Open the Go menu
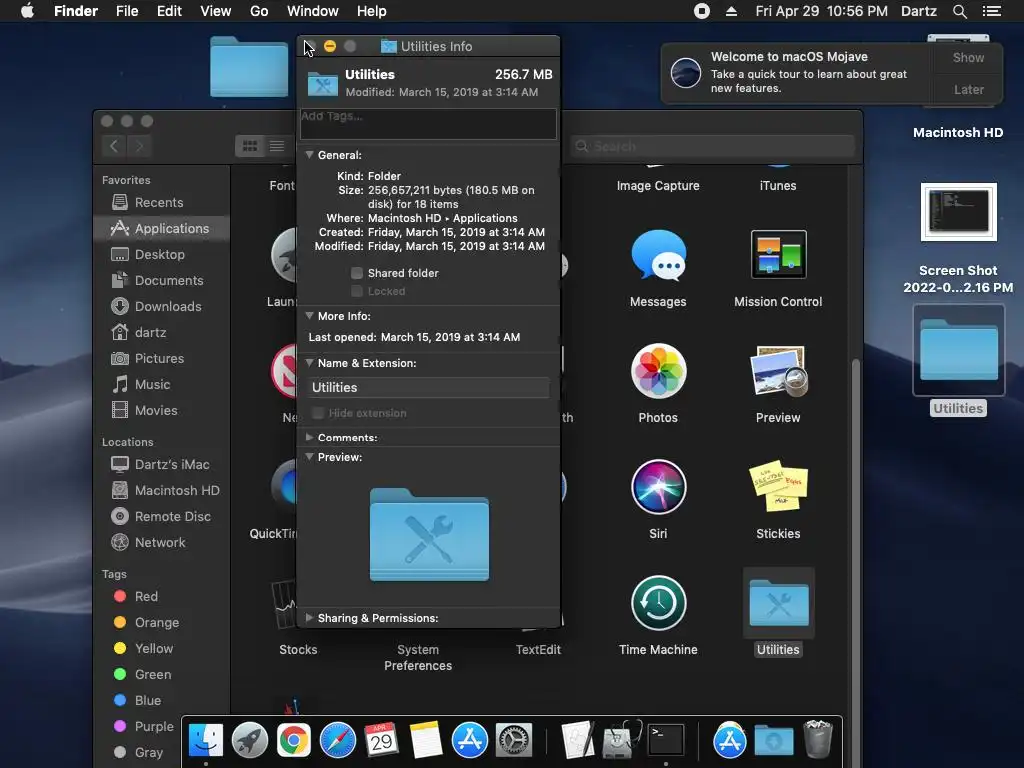This screenshot has width=1024, height=768. 259,11
